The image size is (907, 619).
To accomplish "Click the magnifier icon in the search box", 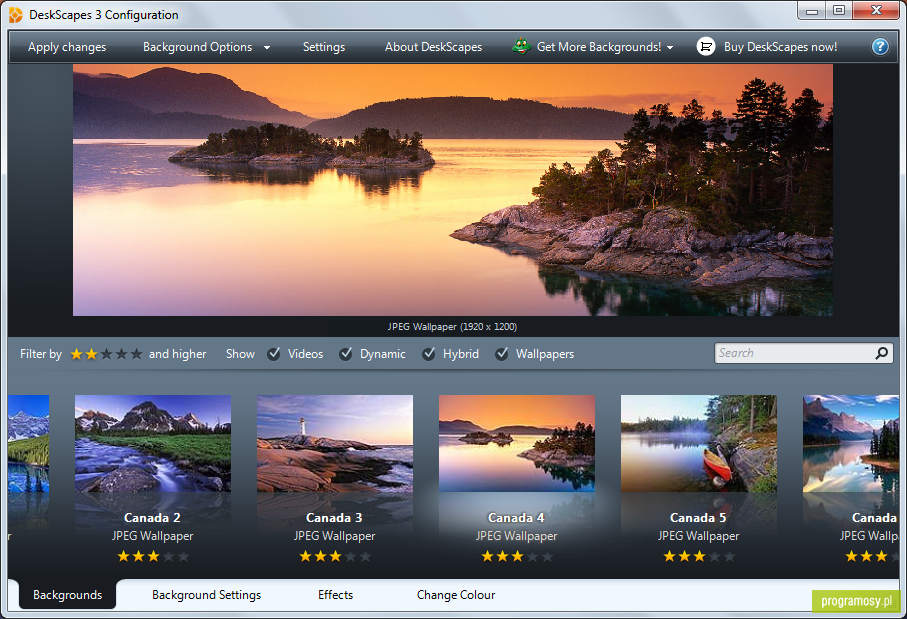I will click(x=882, y=353).
